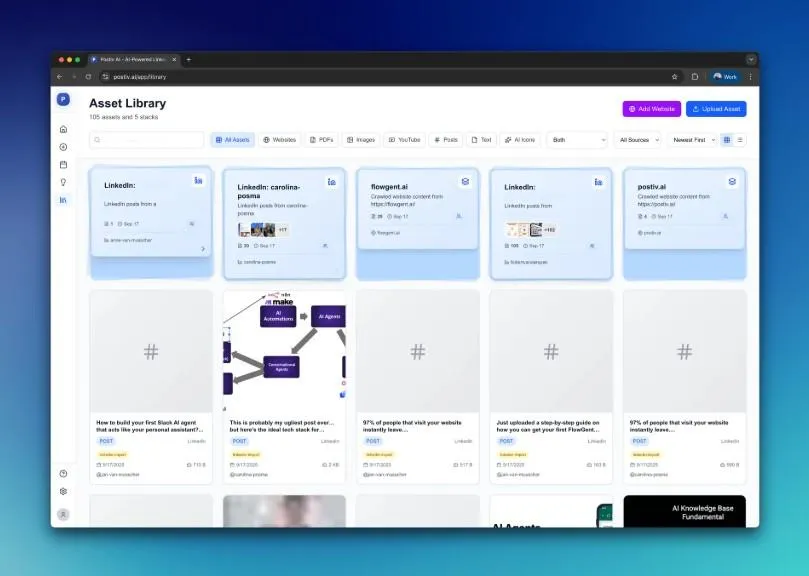Click the browser forward arrow
The image size is (809, 576).
(x=74, y=77)
